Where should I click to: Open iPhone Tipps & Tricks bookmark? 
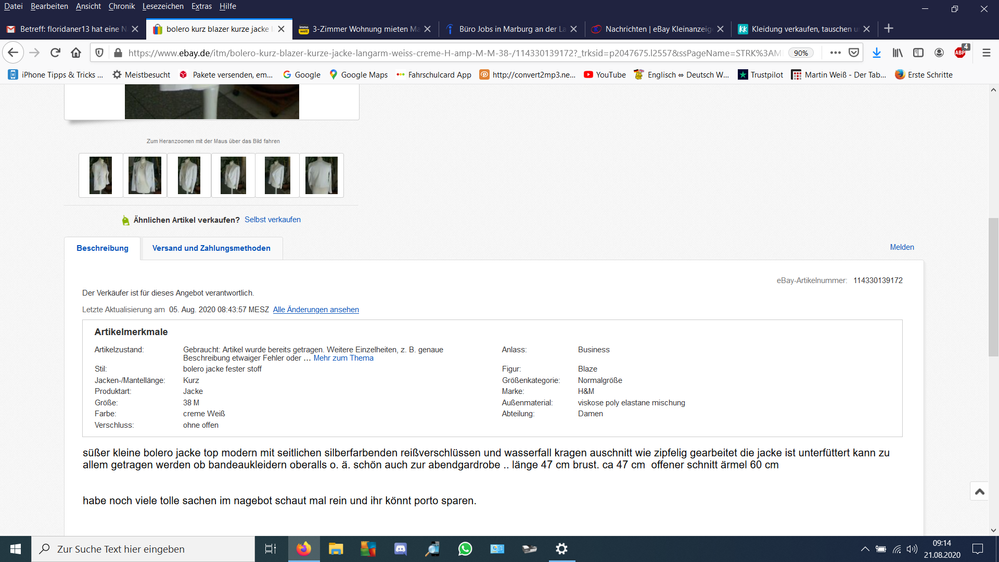click(55, 75)
